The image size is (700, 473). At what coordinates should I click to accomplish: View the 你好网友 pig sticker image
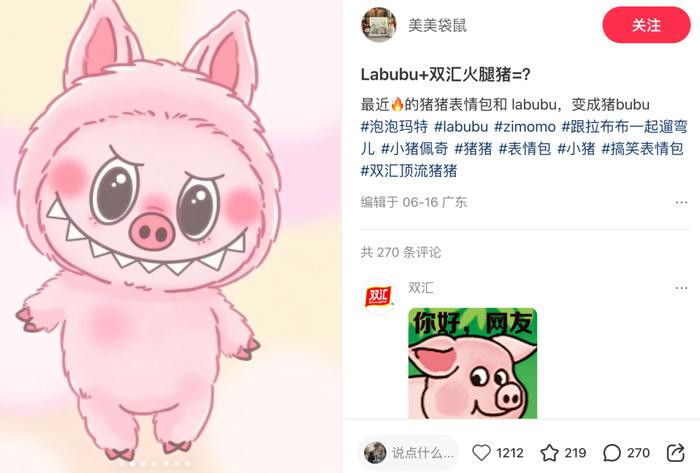[x=472, y=363]
